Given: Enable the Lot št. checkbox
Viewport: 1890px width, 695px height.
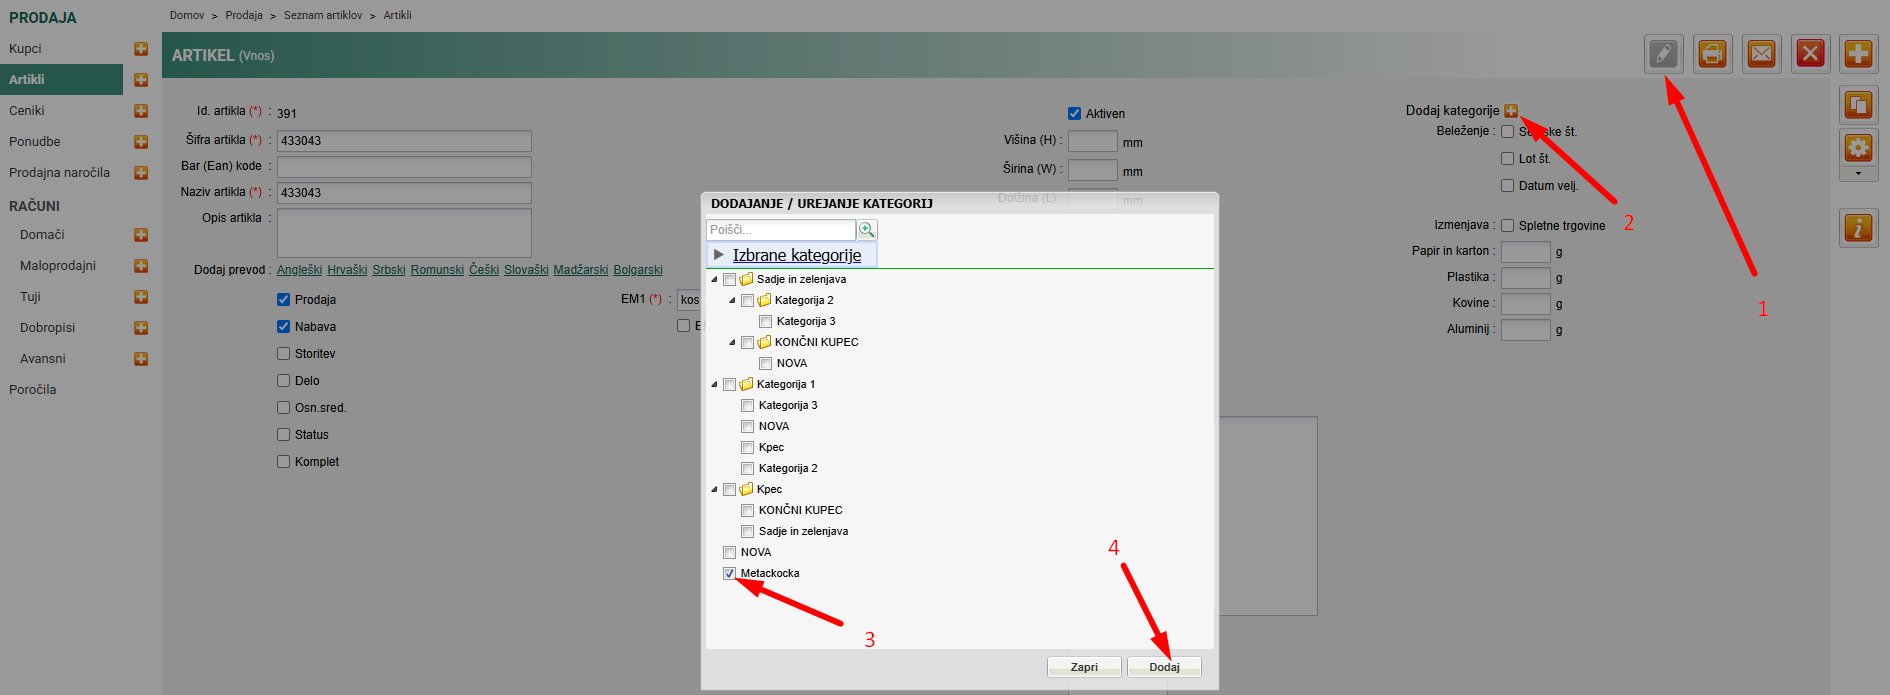Looking at the screenshot, I should click(x=1507, y=159).
